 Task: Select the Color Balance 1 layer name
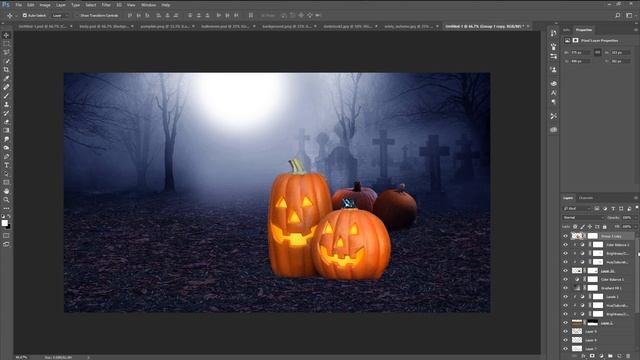[612, 280]
